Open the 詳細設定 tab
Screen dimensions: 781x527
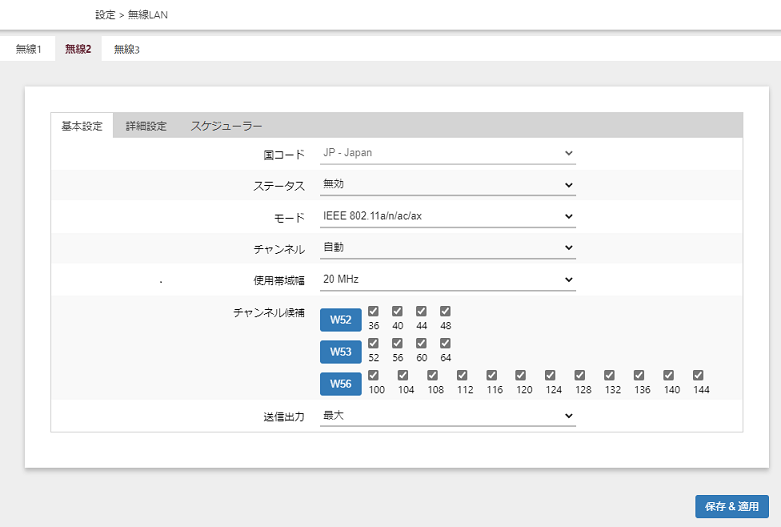point(146,126)
